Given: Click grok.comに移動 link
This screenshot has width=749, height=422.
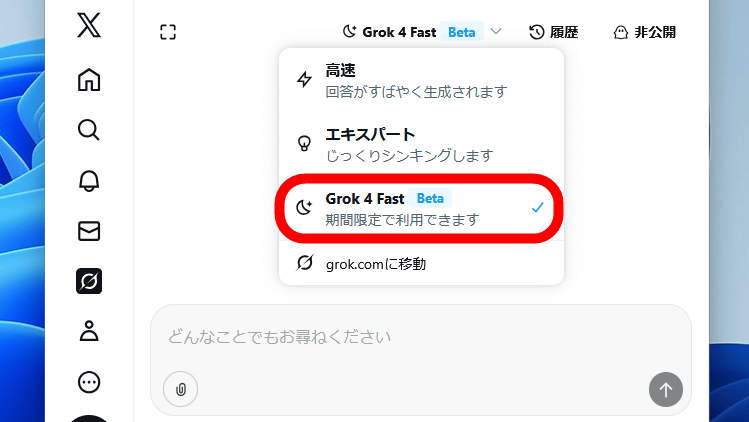Looking at the screenshot, I should [420, 264].
